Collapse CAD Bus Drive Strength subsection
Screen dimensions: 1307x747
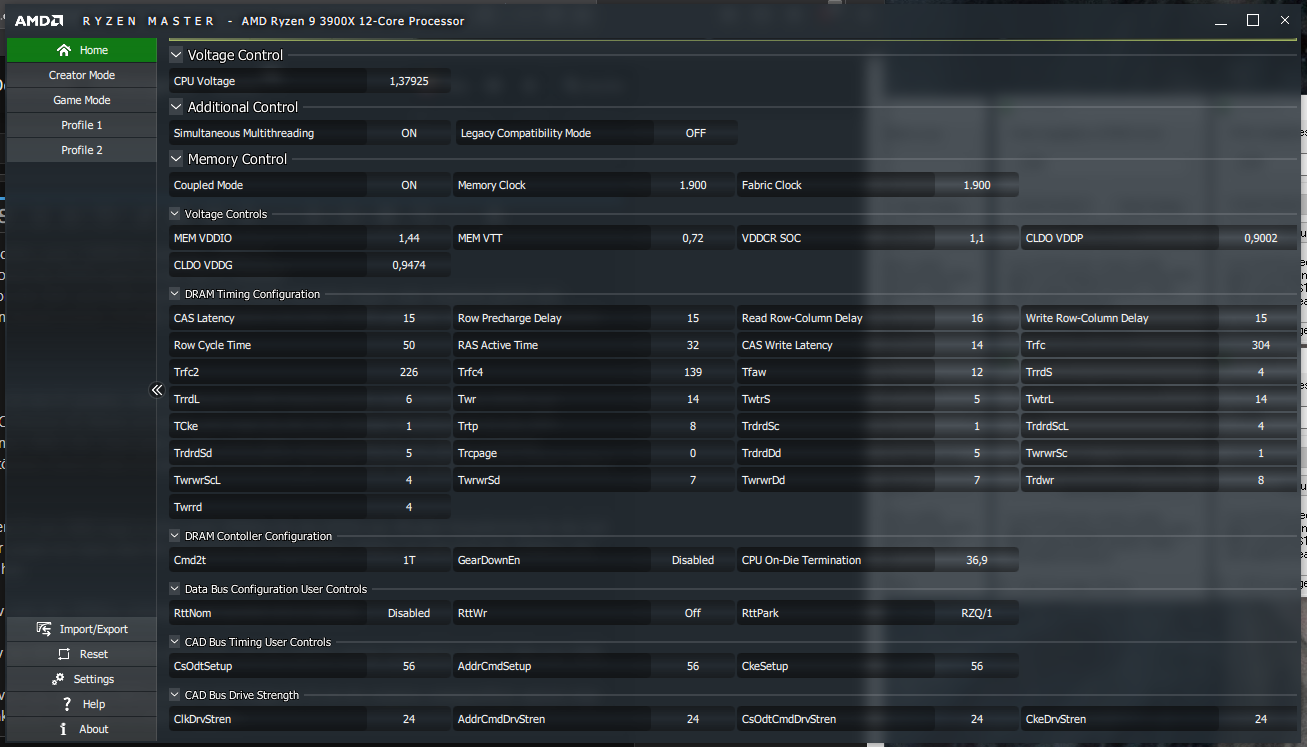[176, 695]
